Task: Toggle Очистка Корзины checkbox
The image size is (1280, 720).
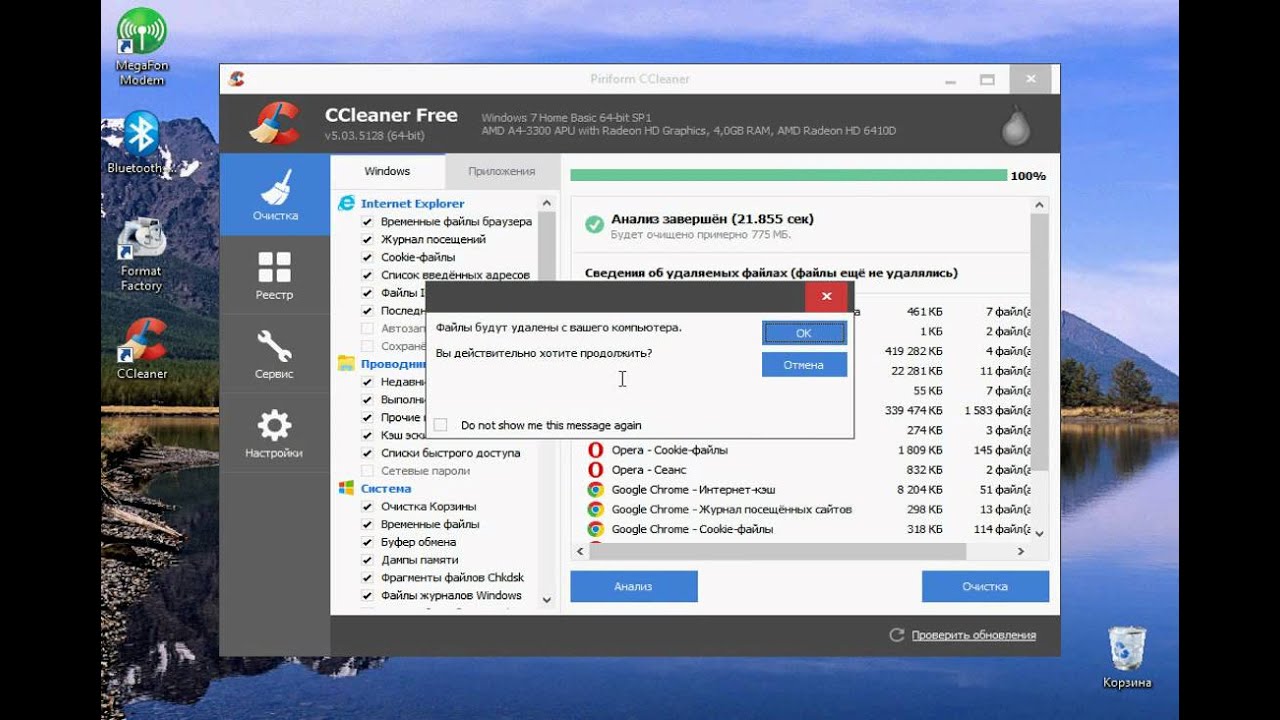Action: tap(367, 507)
